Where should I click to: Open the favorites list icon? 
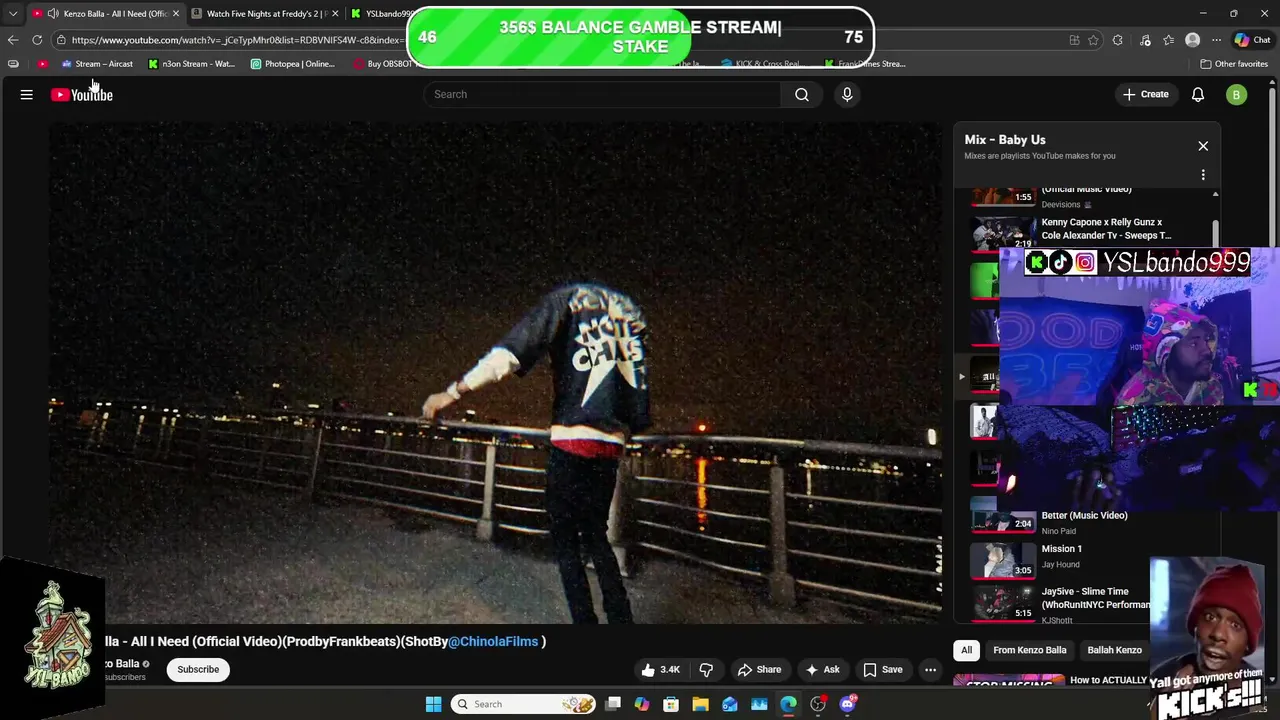point(1168,40)
